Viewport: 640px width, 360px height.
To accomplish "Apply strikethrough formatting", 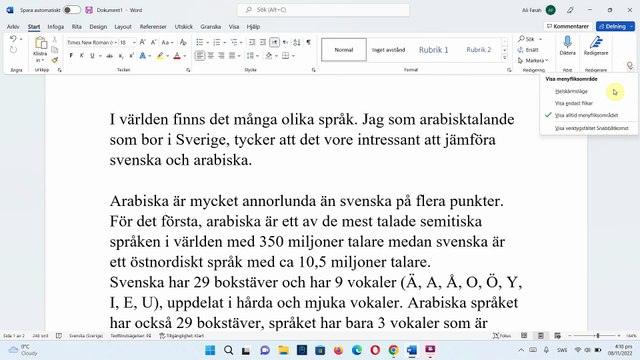I will 110,56.
